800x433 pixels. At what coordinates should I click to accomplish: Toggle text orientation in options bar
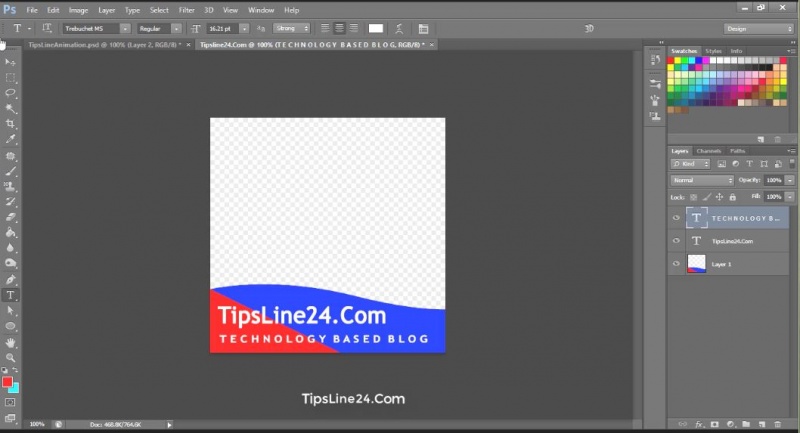tap(47, 29)
